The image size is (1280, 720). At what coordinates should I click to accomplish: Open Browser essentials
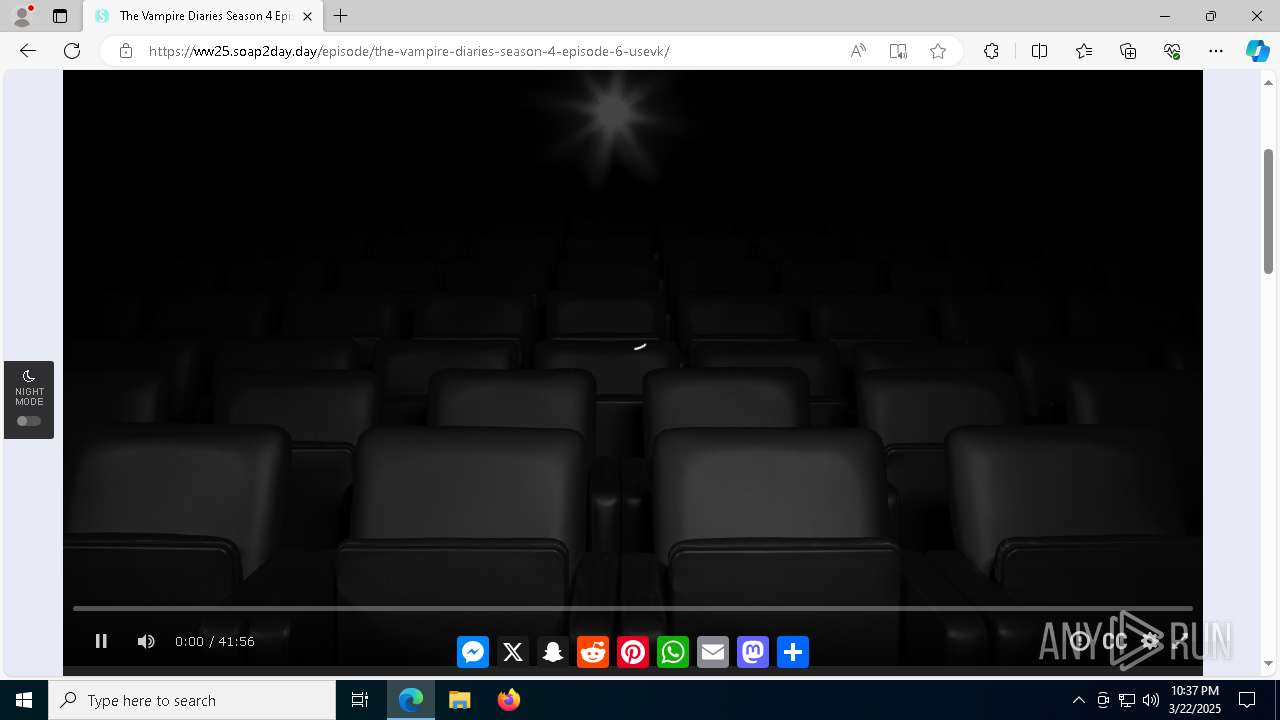click(1172, 51)
